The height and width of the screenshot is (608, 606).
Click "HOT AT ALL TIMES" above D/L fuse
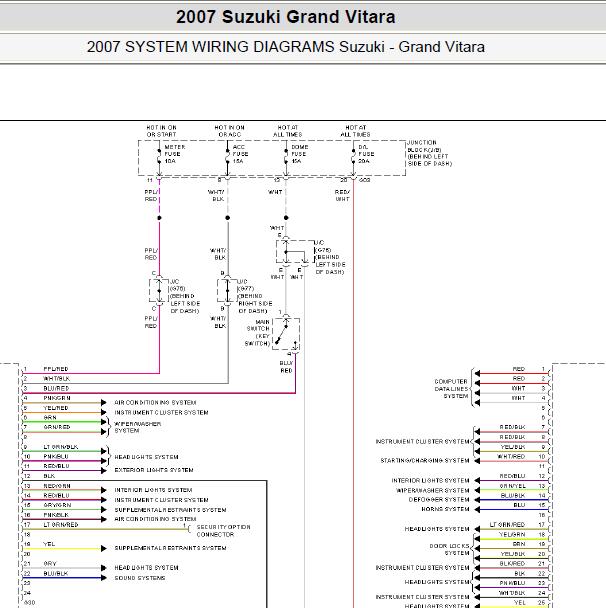coord(356,131)
